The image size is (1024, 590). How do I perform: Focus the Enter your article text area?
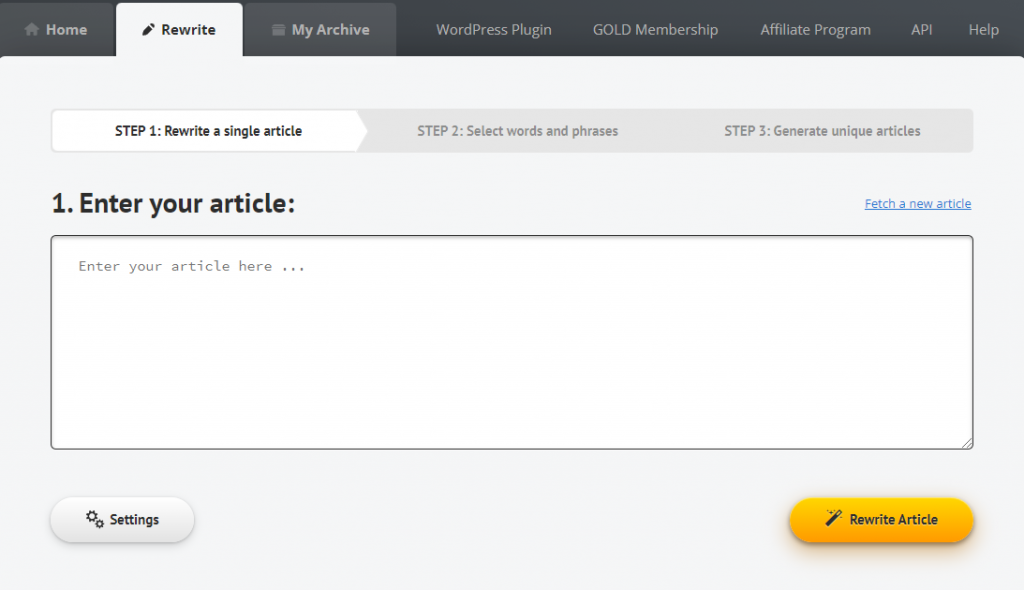511,342
